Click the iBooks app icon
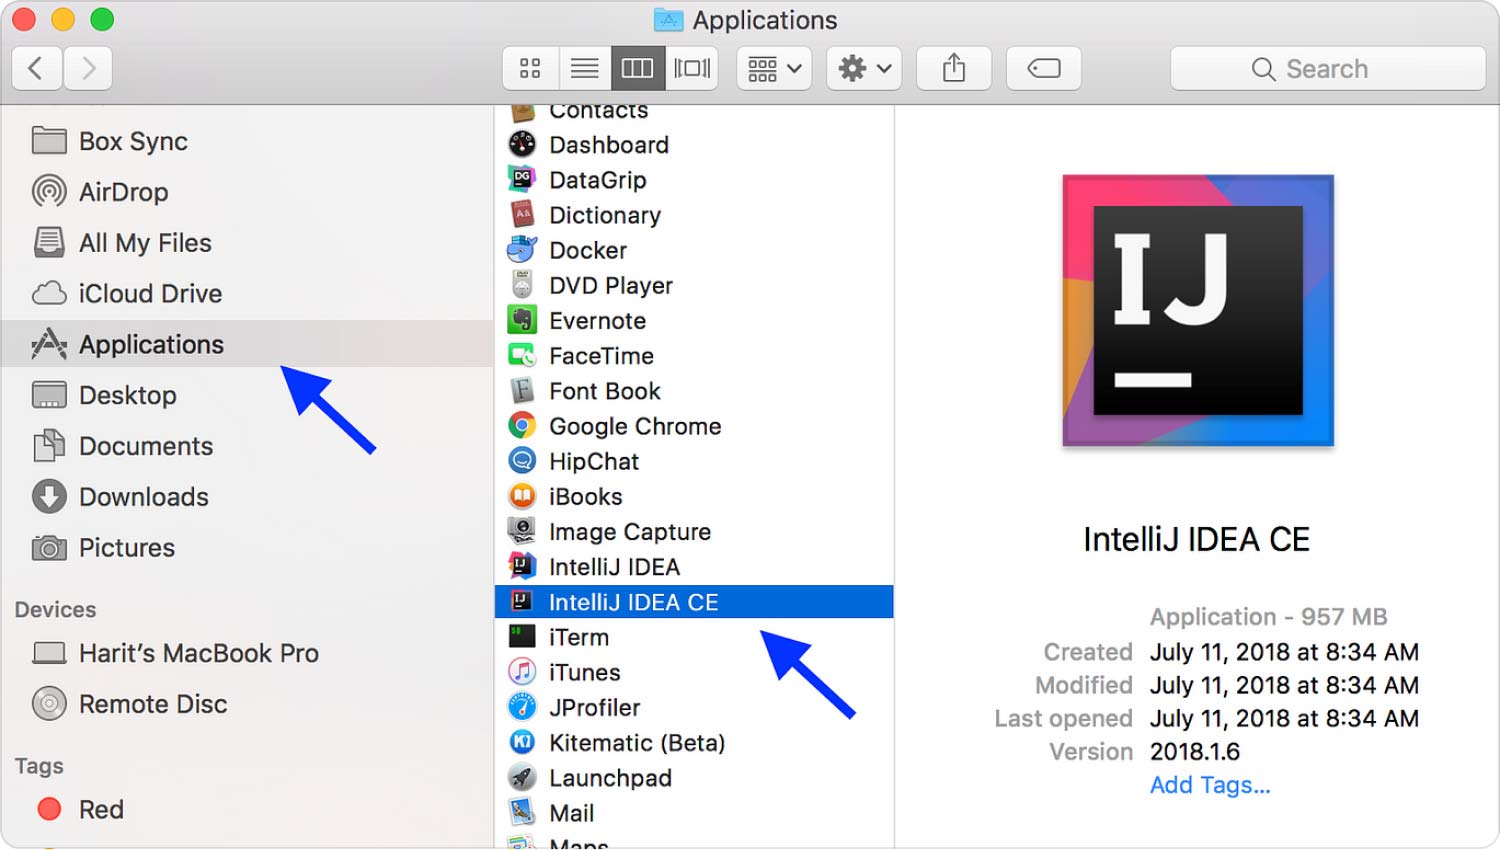The image size is (1500, 850). coord(522,496)
